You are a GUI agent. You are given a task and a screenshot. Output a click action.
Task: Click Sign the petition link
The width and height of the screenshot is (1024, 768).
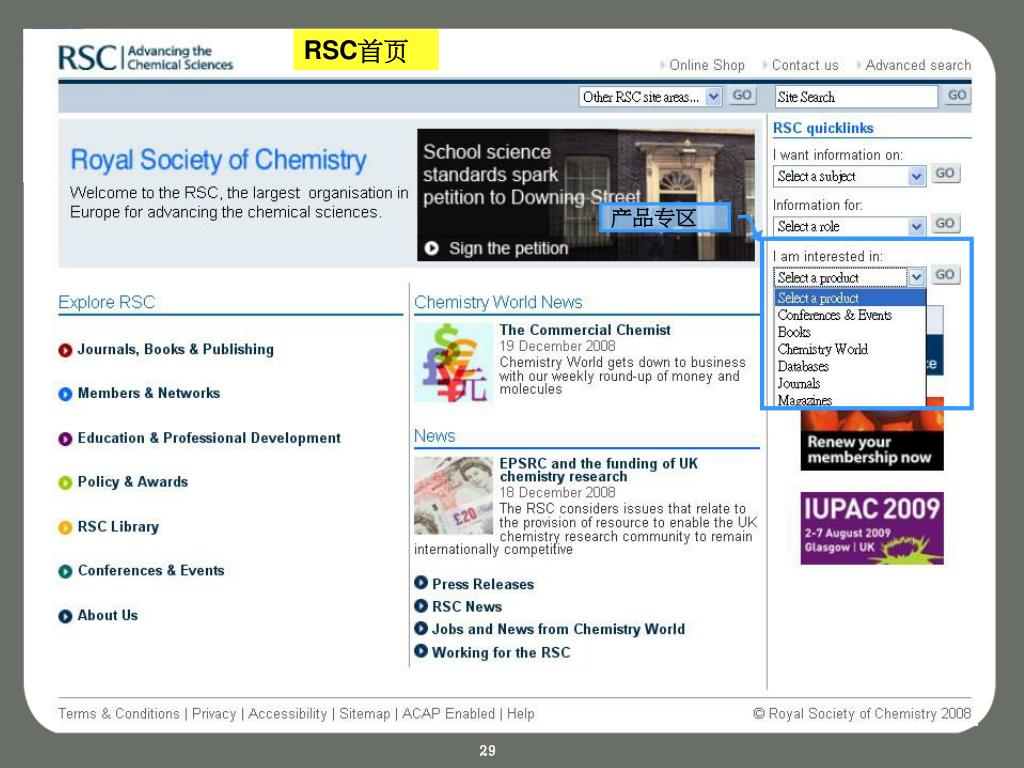[508, 249]
